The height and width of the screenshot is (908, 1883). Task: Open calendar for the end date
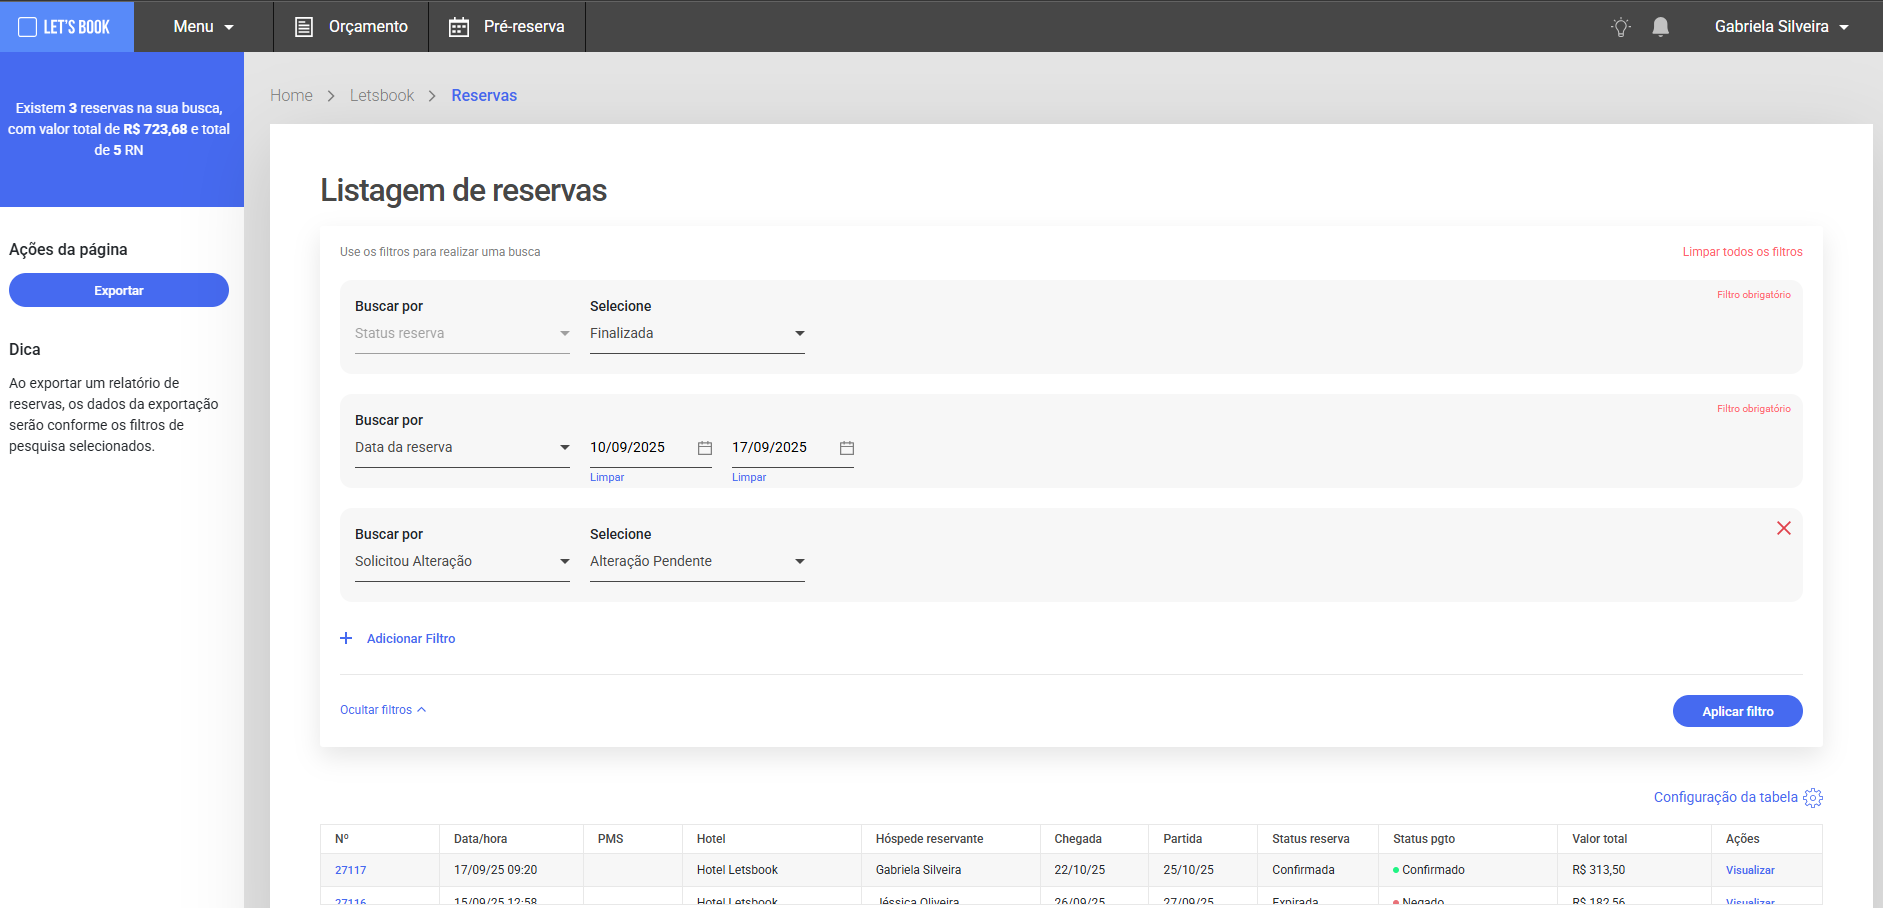point(847,448)
